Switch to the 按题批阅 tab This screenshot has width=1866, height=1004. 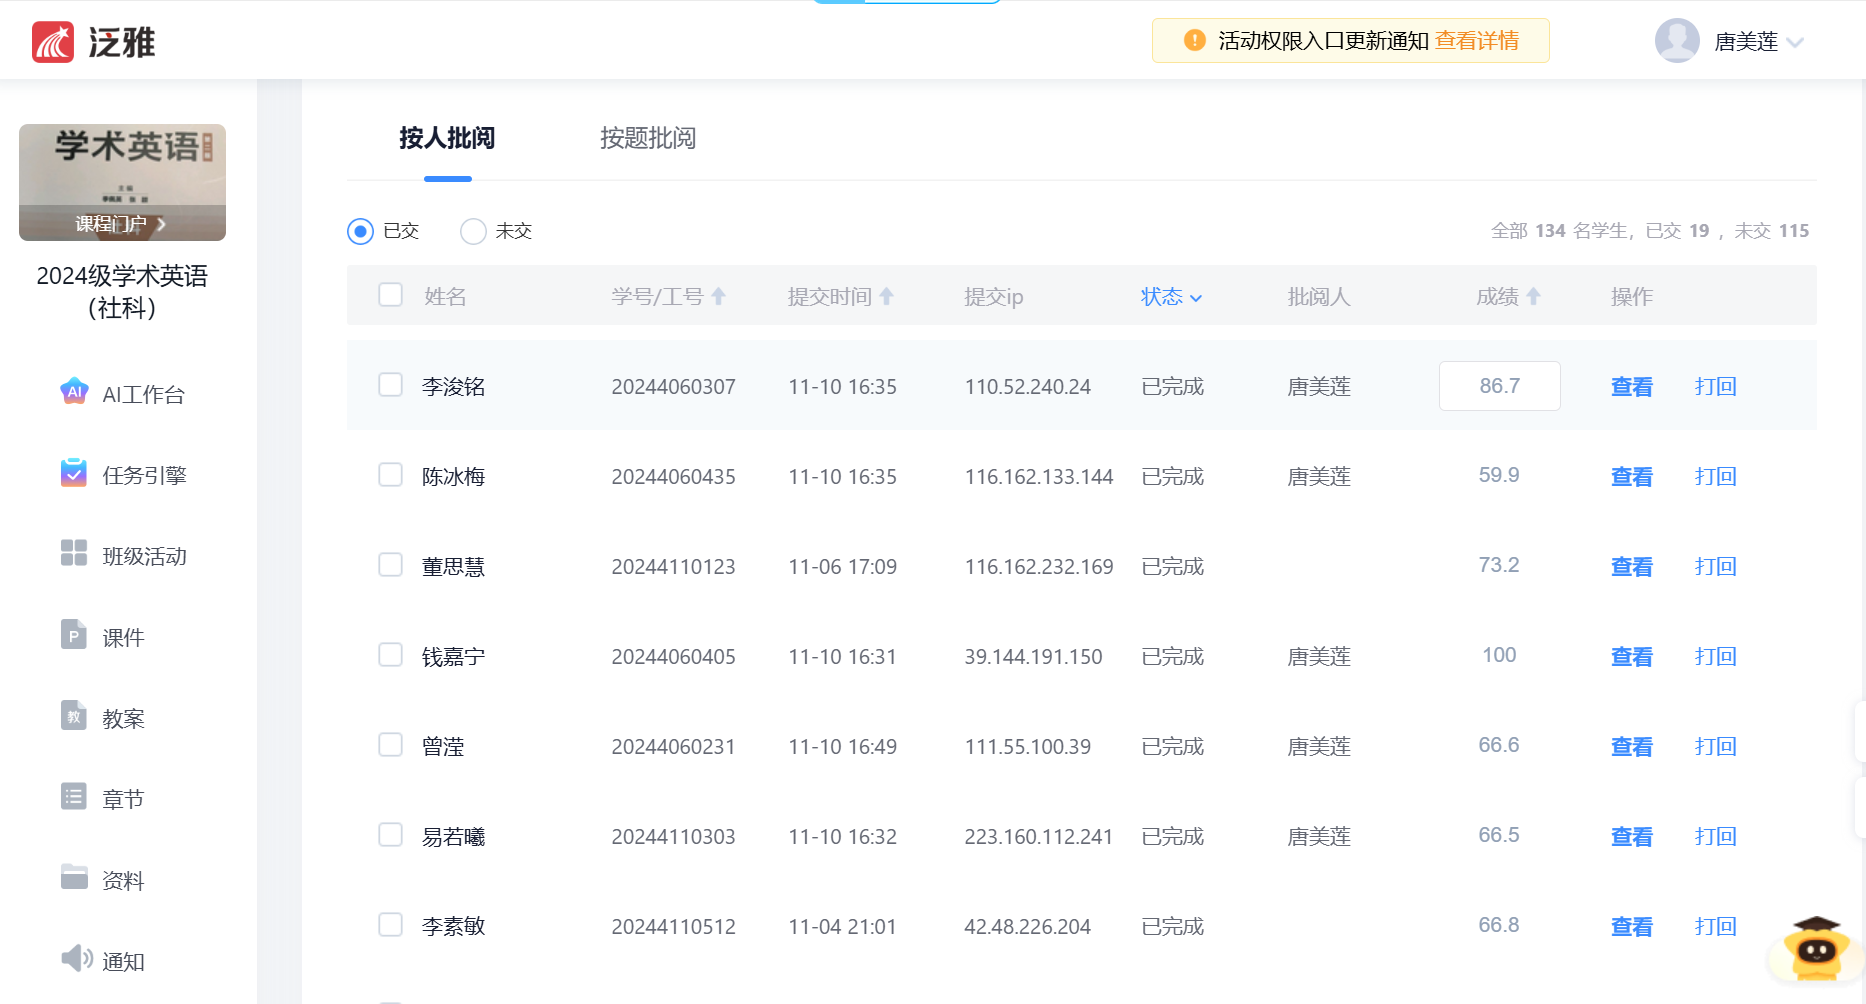point(647,138)
